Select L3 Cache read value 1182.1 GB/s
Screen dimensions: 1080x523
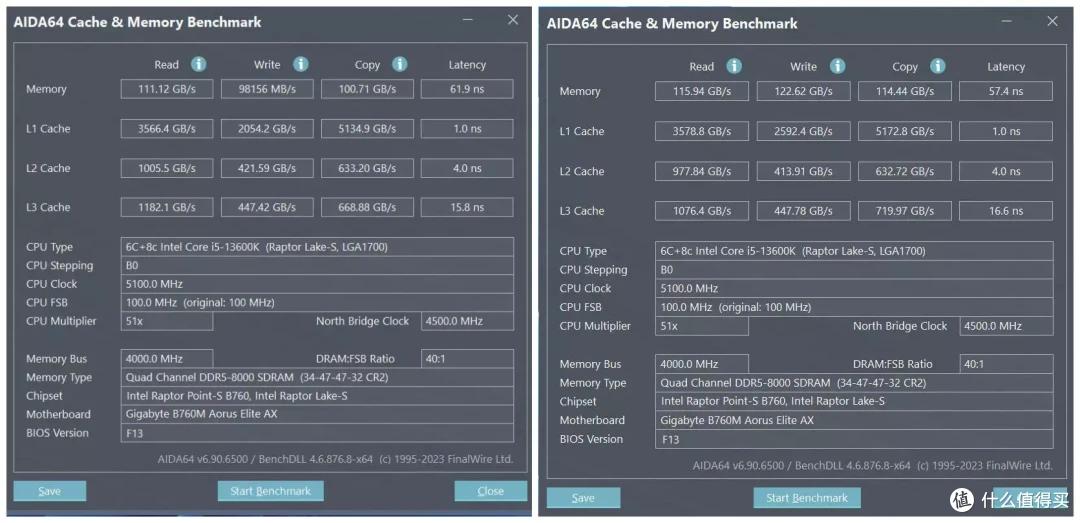click(x=167, y=207)
